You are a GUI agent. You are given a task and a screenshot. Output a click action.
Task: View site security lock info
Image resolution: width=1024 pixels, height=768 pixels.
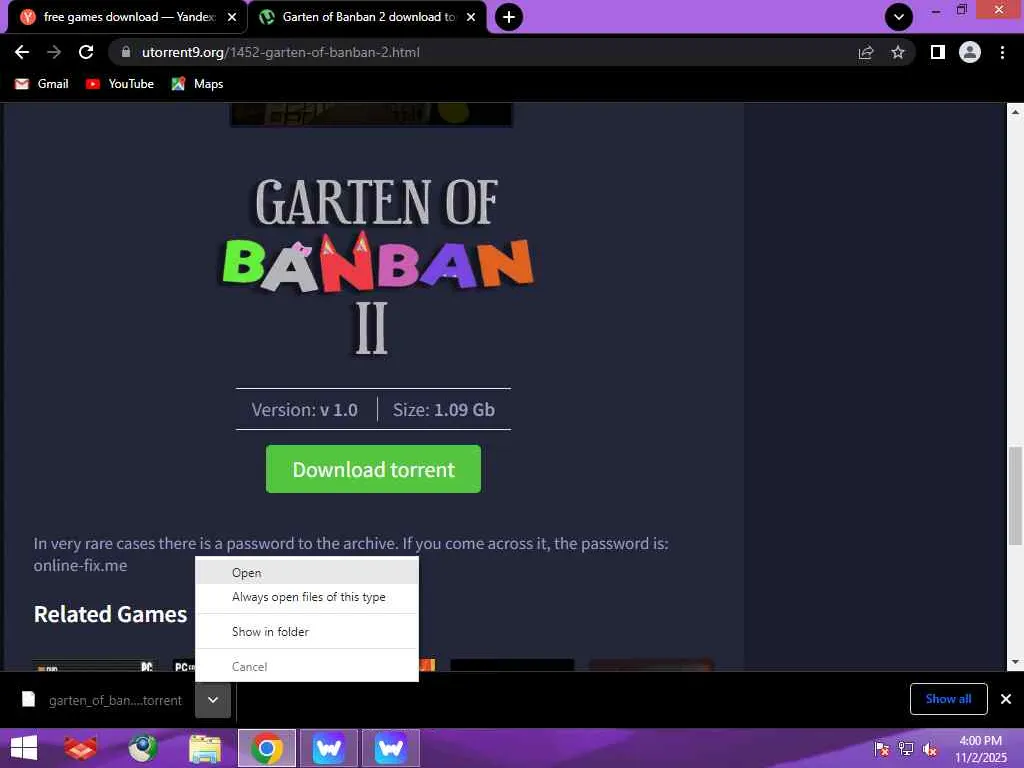pos(126,52)
